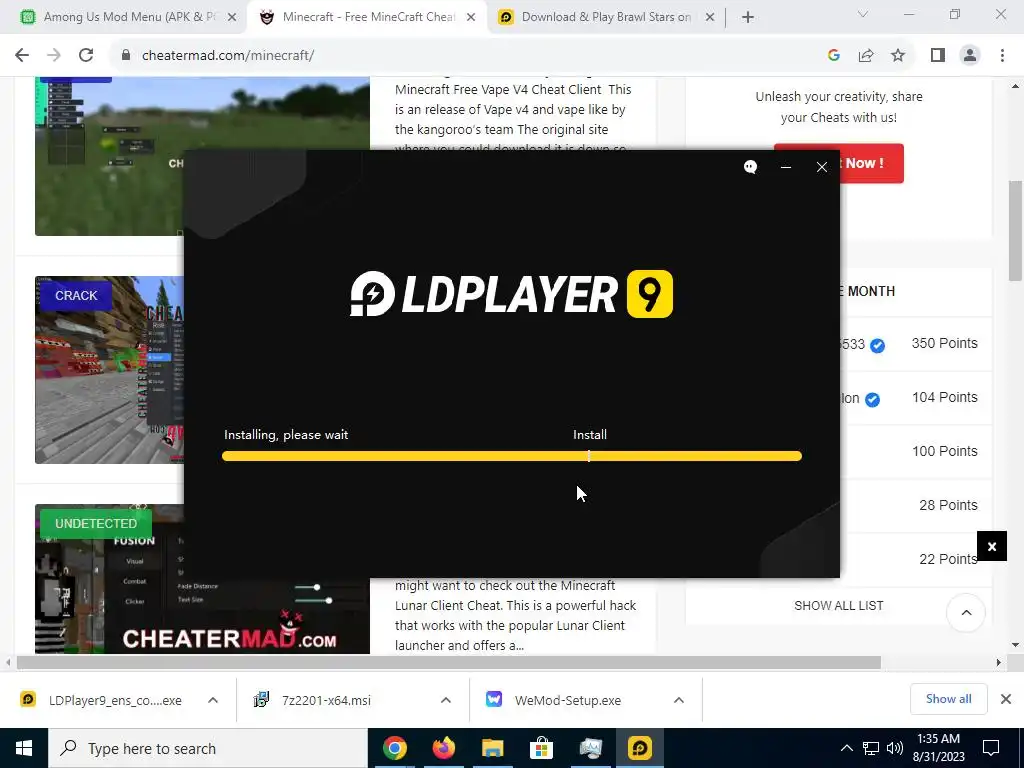Screen dimensions: 1024x768
Task: Open a new browser tab
Action: 748,18
